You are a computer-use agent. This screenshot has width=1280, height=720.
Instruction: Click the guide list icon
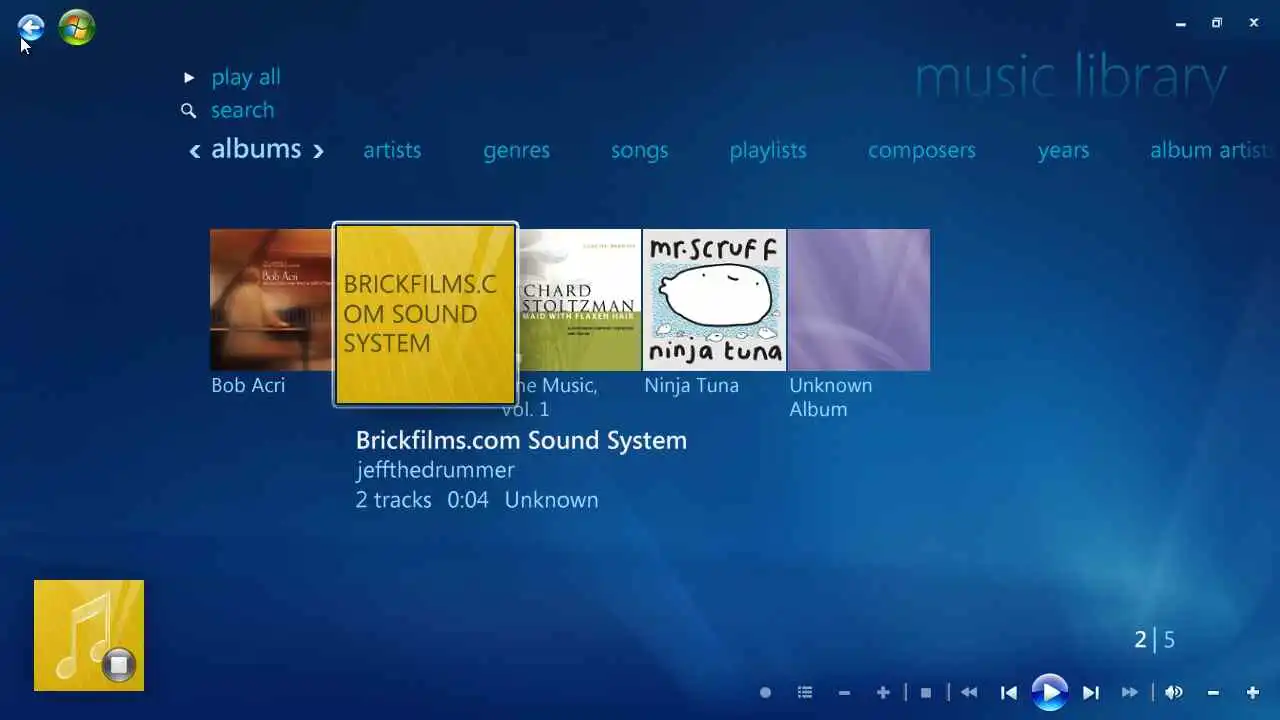(x=805, y=692)
